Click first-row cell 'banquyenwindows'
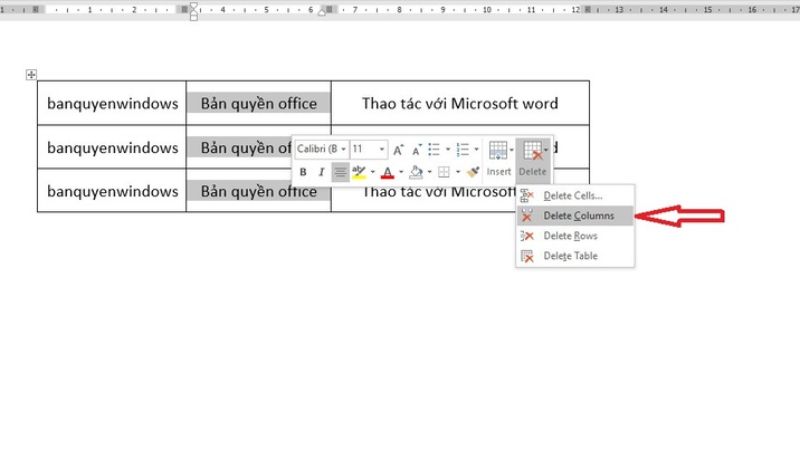This screenshot has height=450, width=800. point(112,104)
